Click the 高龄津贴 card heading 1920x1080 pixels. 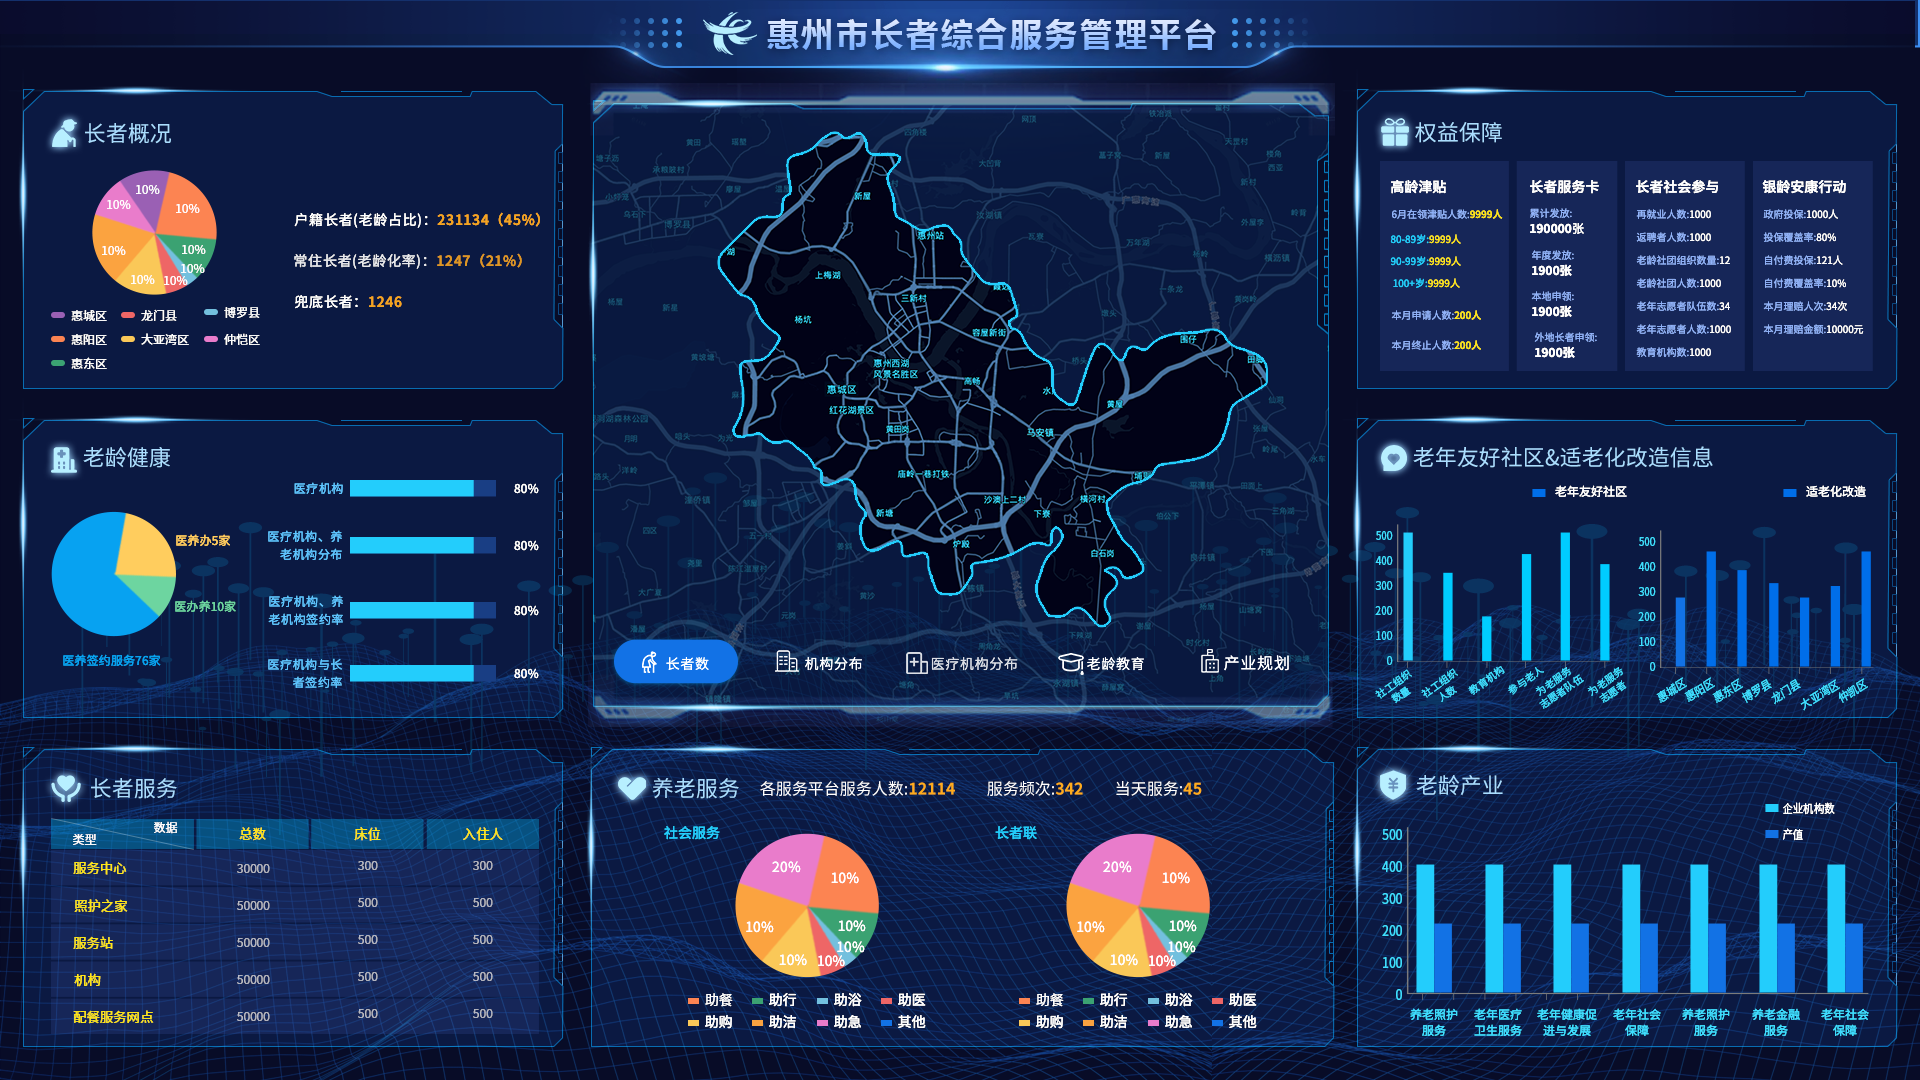pos(1418,187)
